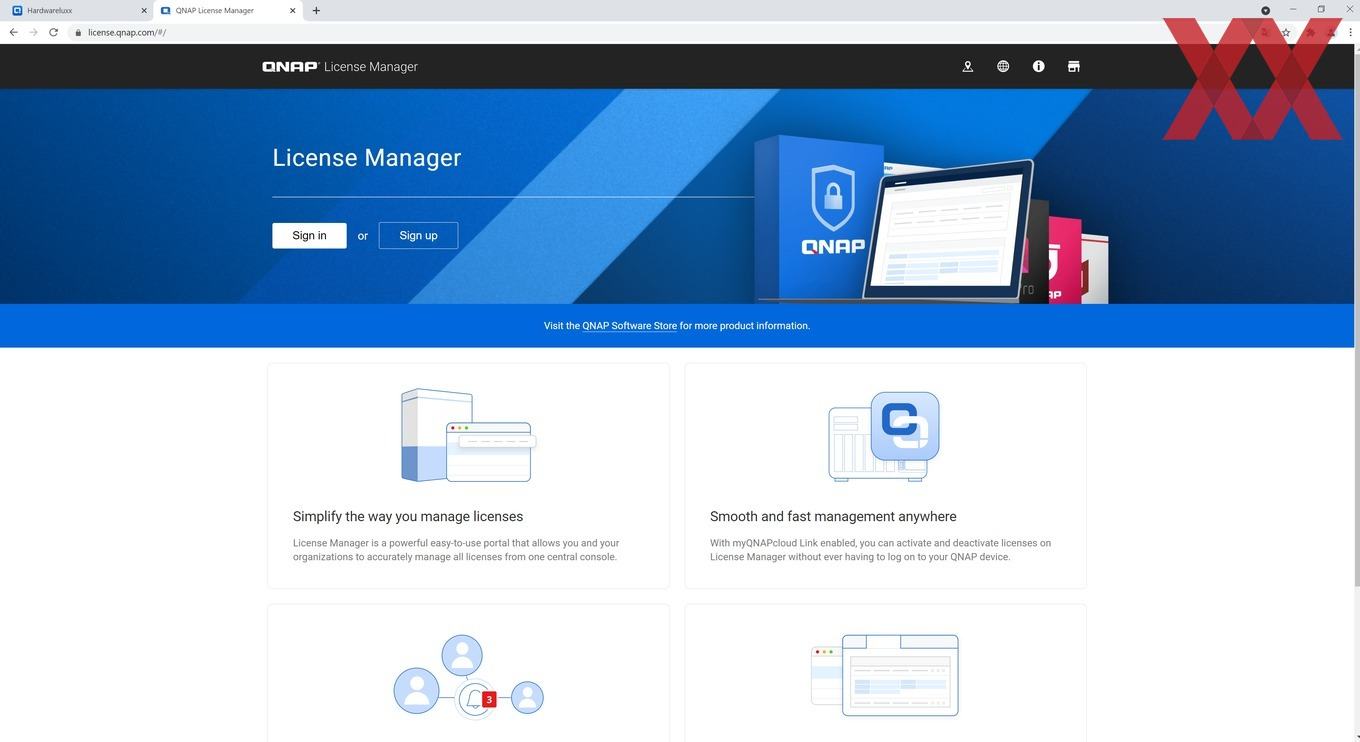
Task: Open the QNAP Software Store link
Action: [630, 326]
